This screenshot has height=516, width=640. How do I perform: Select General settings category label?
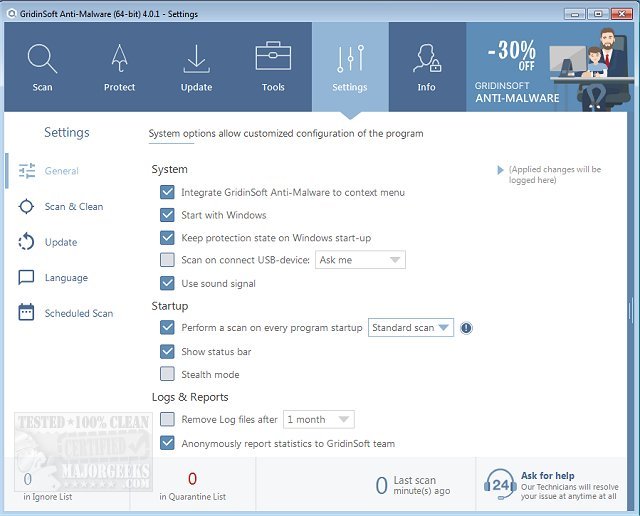(62, 171)
